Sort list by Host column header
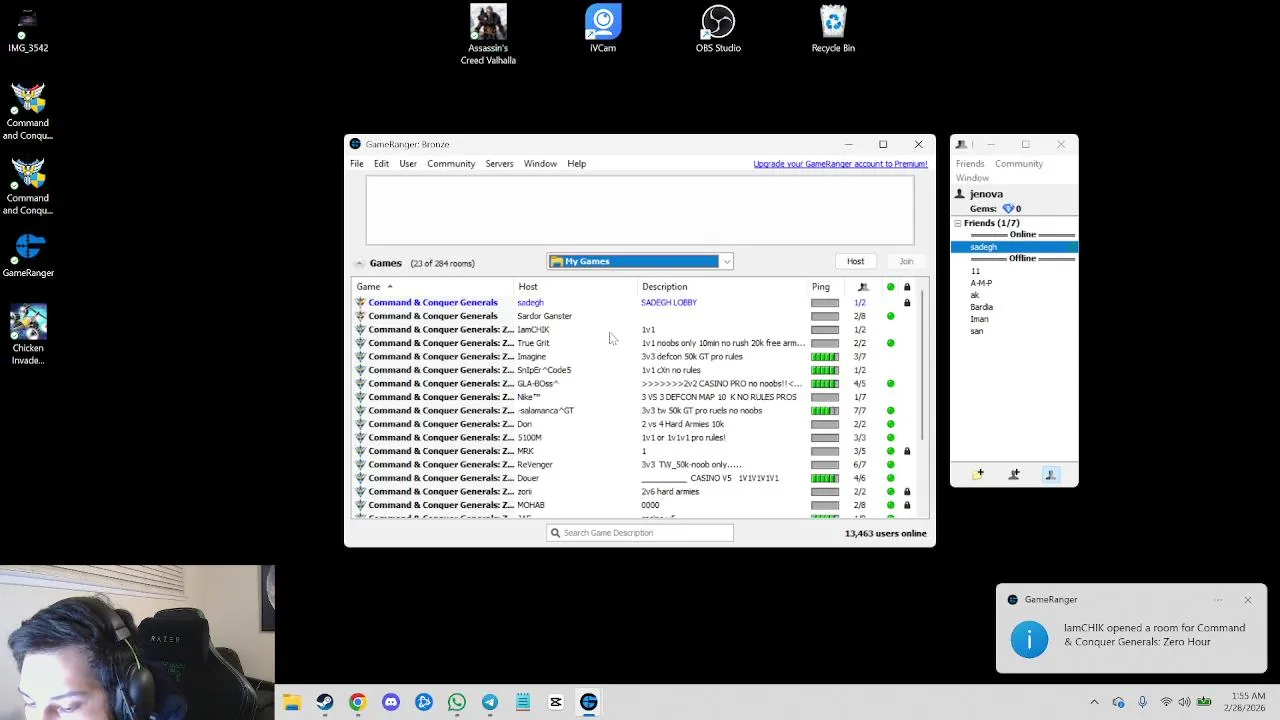This screenshot has height=720, width=1280. [x=577, y=287]
